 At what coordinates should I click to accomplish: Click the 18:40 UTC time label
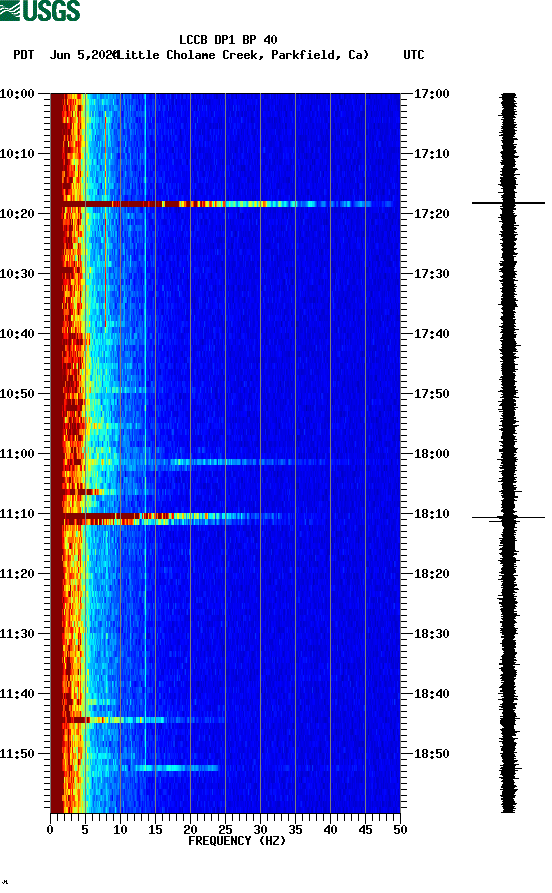point(432,694)
